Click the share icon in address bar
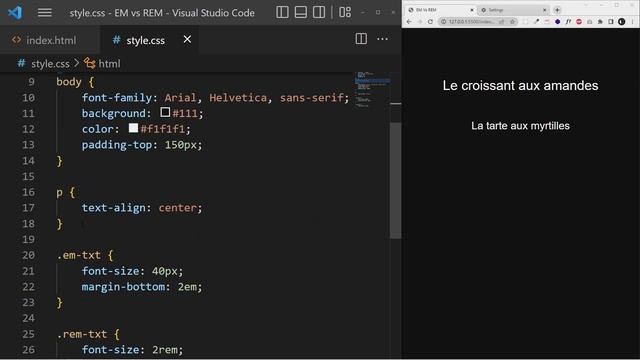 (x=501, y=22)
